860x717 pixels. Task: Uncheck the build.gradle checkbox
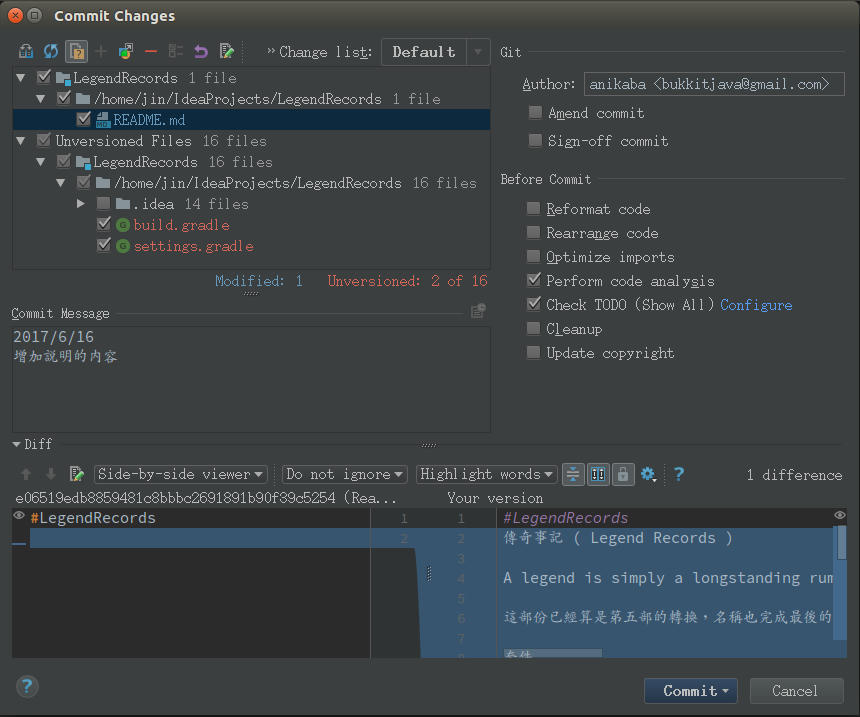[104, 224]
